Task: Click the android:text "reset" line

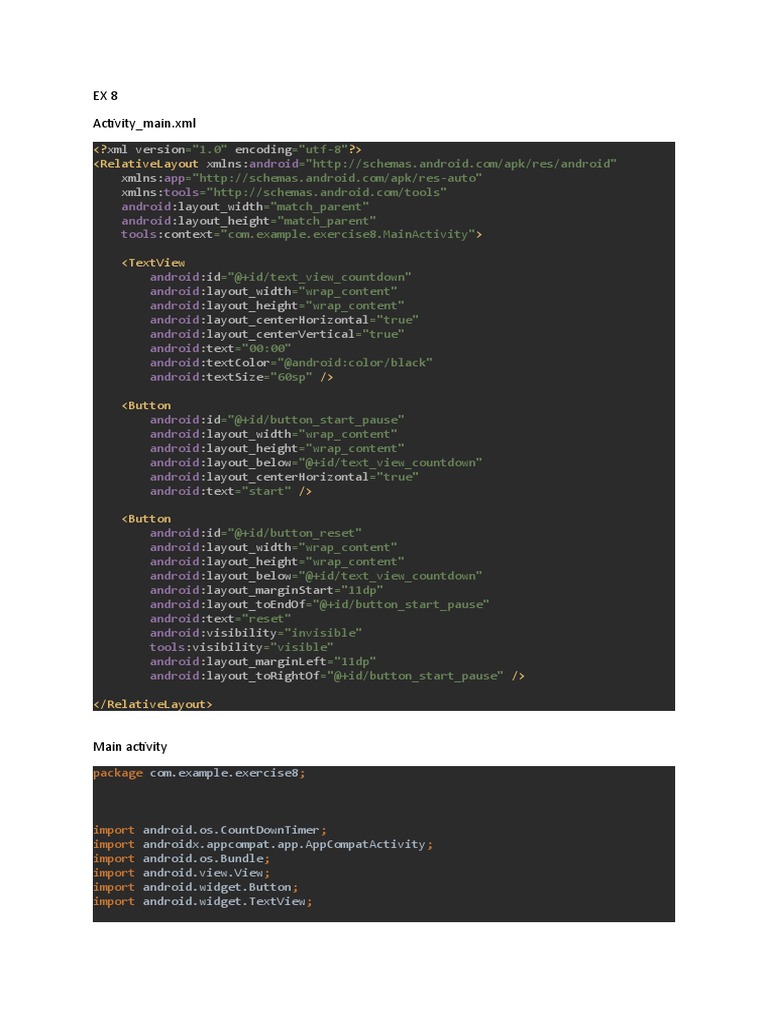Action: (x=220, y=618)
